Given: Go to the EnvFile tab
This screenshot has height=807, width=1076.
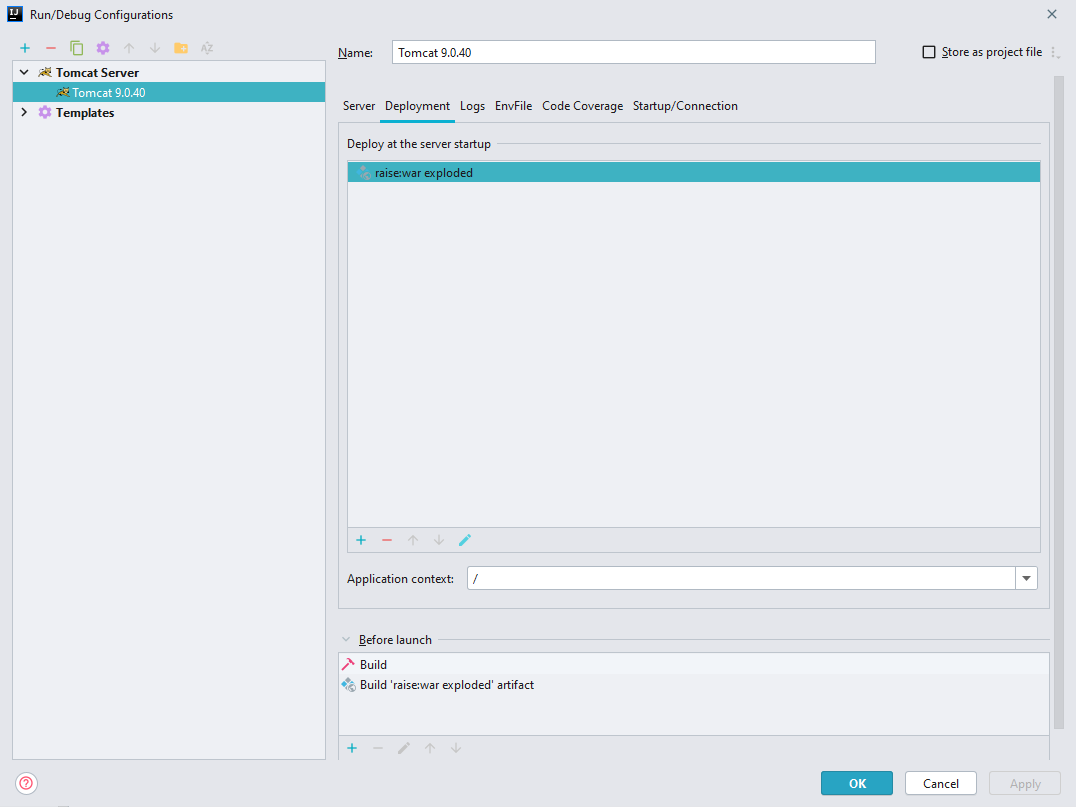Looking at the screenshot, I should (513, 106).
